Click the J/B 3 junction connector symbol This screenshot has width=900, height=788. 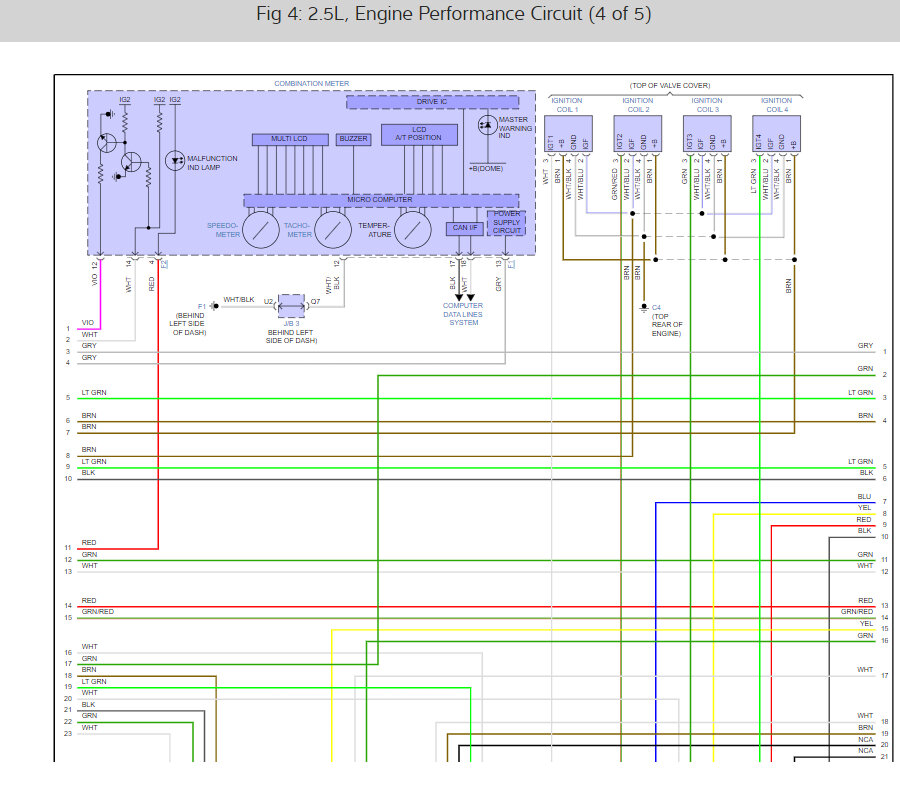tap(291, 306)
